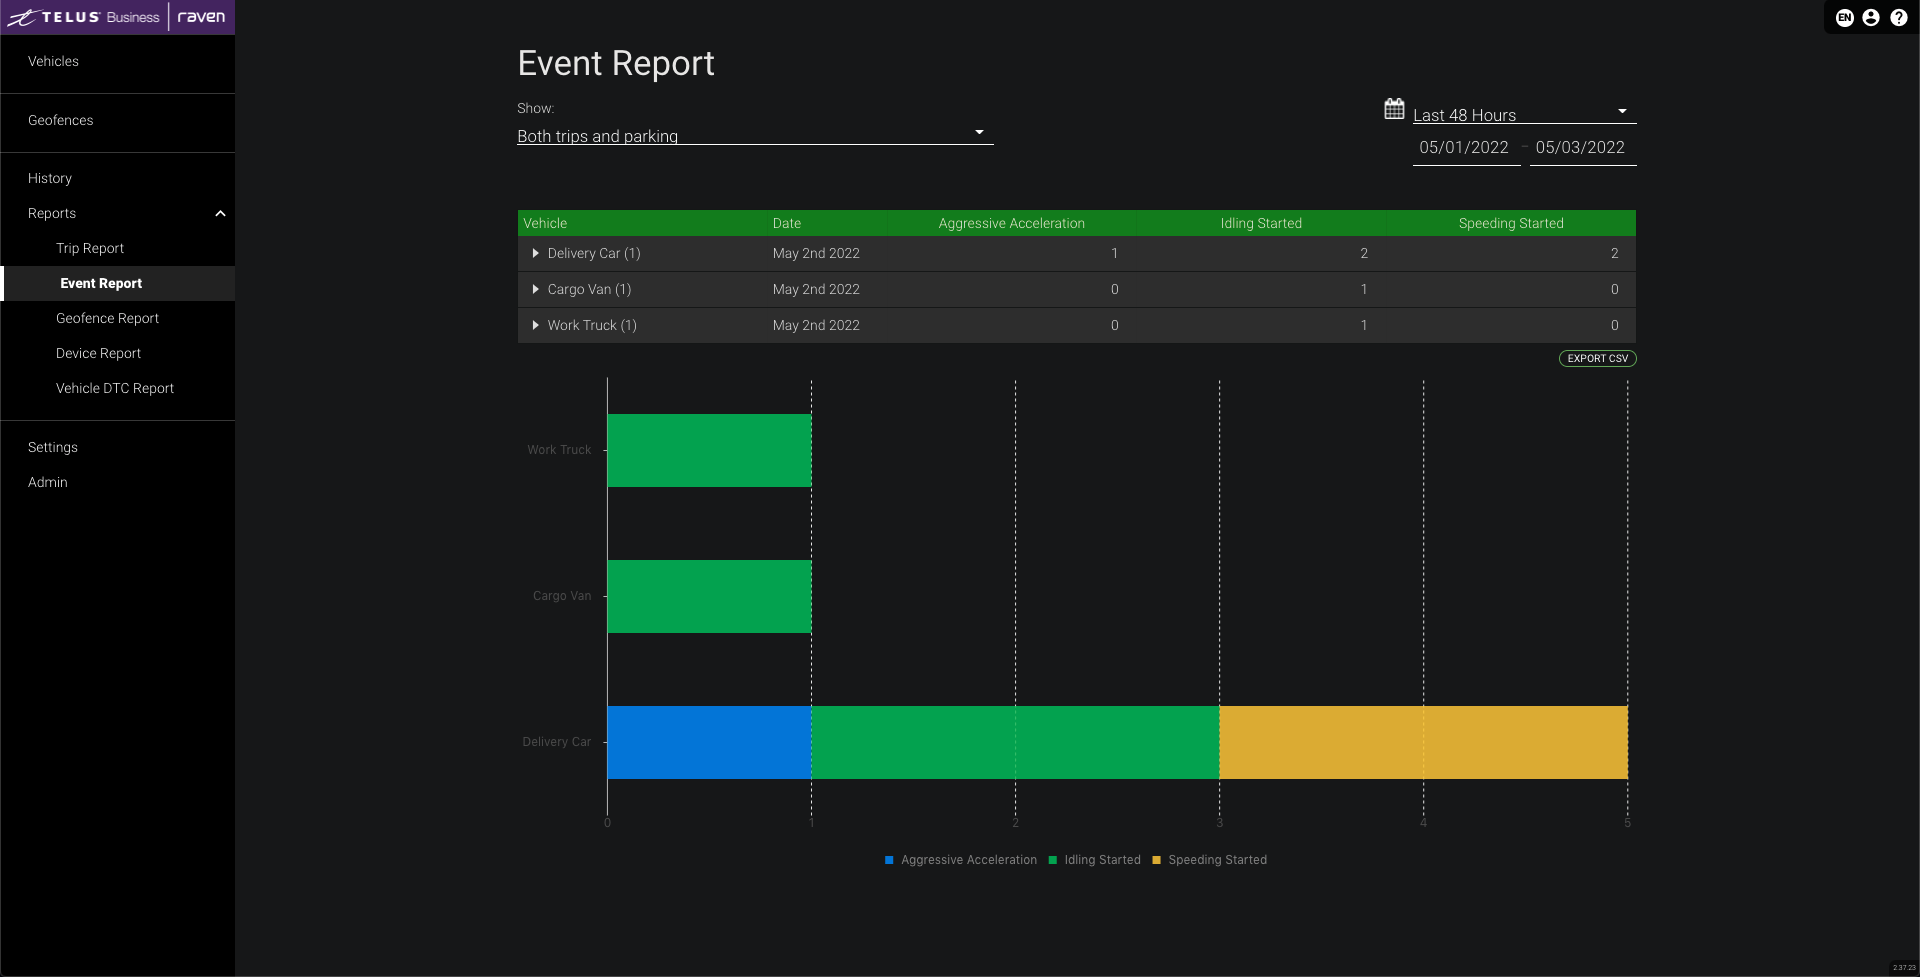1920x977 pixels.
Task: Open the Last 48 Hours range dropdown
Action: [x=1524, y=114]
